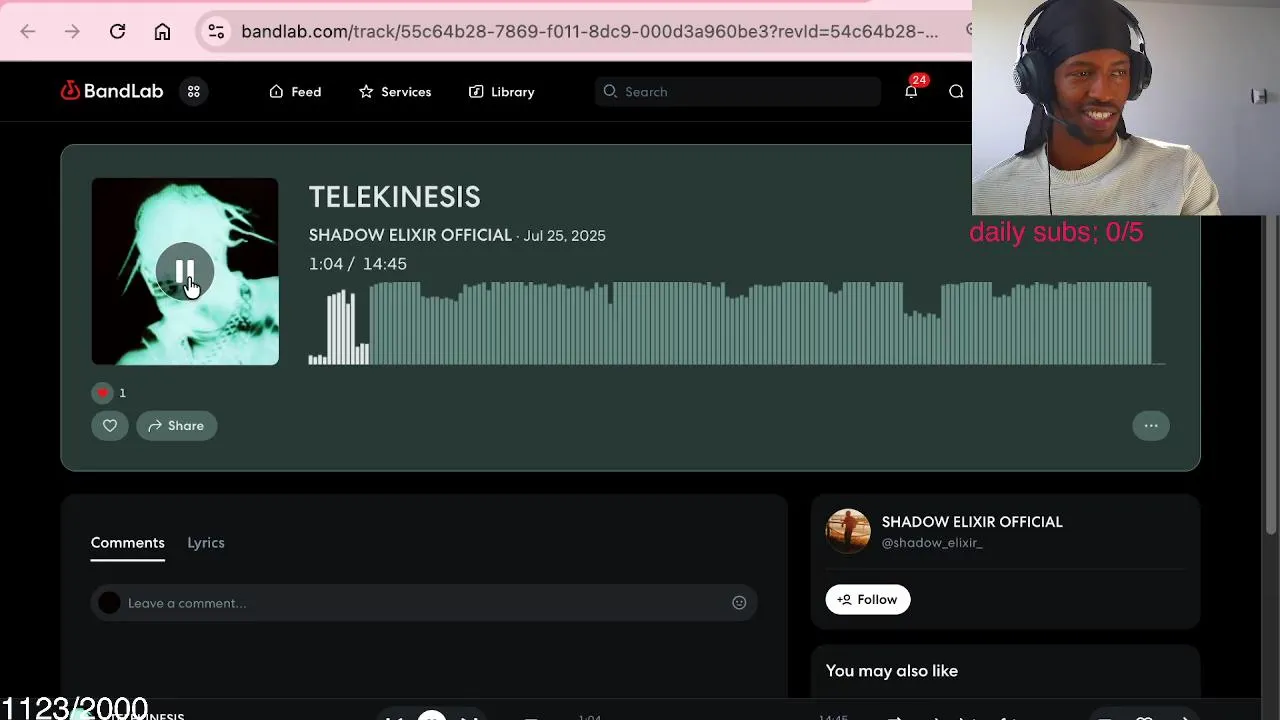Click the TELEKINESIS track title
Image resolution: width=1280 pixels, height=720 pixels.
pyautogui.click(x=394, y=197)
